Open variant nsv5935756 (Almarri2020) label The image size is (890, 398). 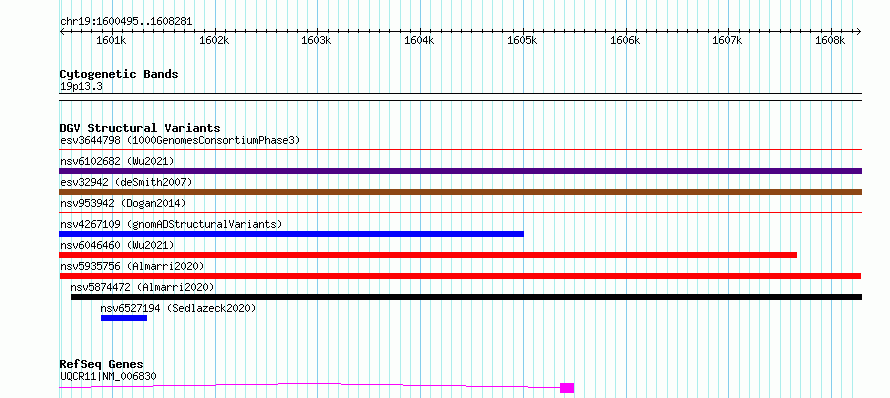132,266
